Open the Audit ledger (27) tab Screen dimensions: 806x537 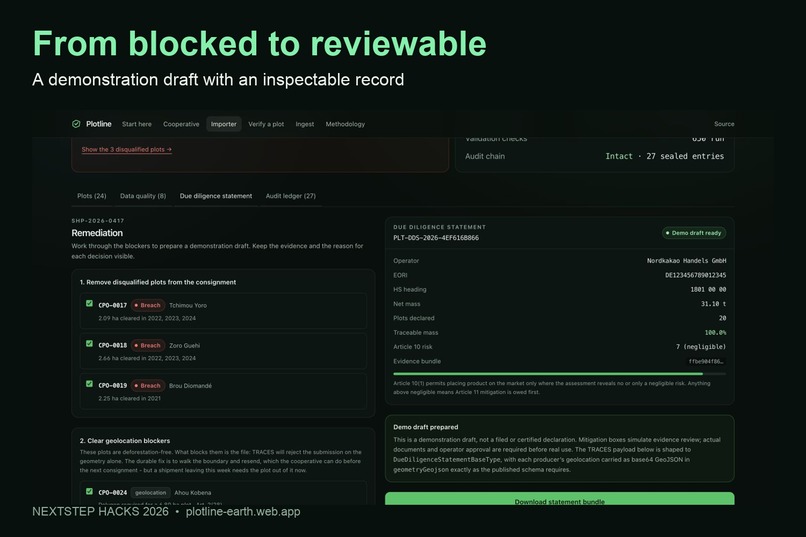(290, 196)
